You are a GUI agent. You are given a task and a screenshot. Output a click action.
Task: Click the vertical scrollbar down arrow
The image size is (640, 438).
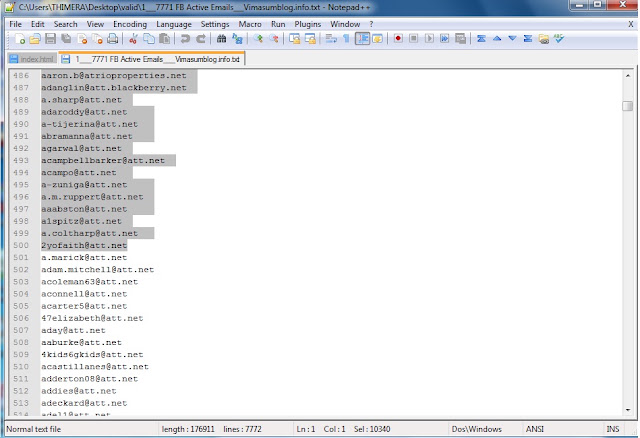tap(628, 410)
